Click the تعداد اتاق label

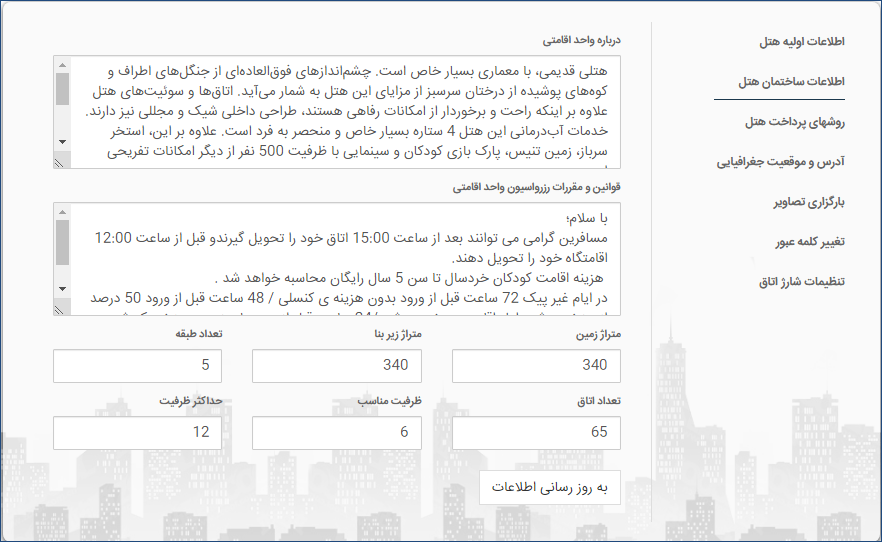click(x=598, y=401)
